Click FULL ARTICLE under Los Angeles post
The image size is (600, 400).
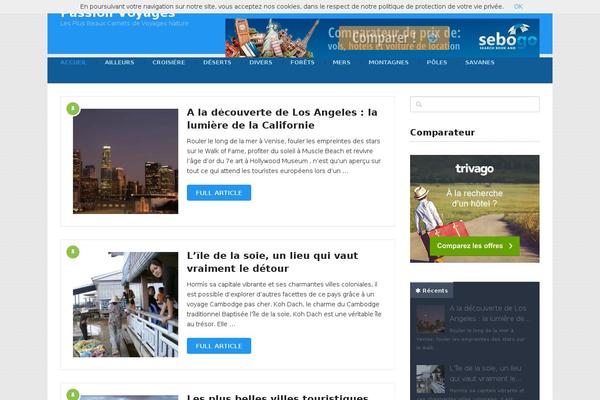[x=219, y=193]
